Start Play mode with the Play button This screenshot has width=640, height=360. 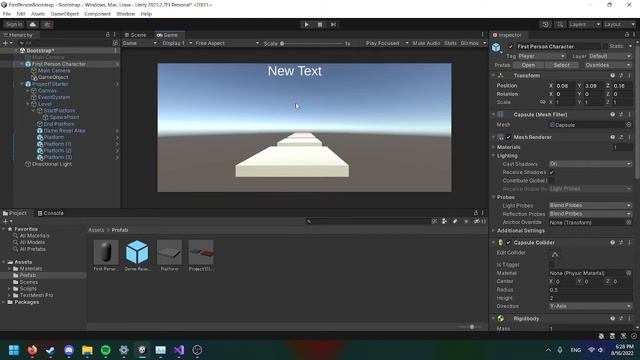tap(307, 24)
